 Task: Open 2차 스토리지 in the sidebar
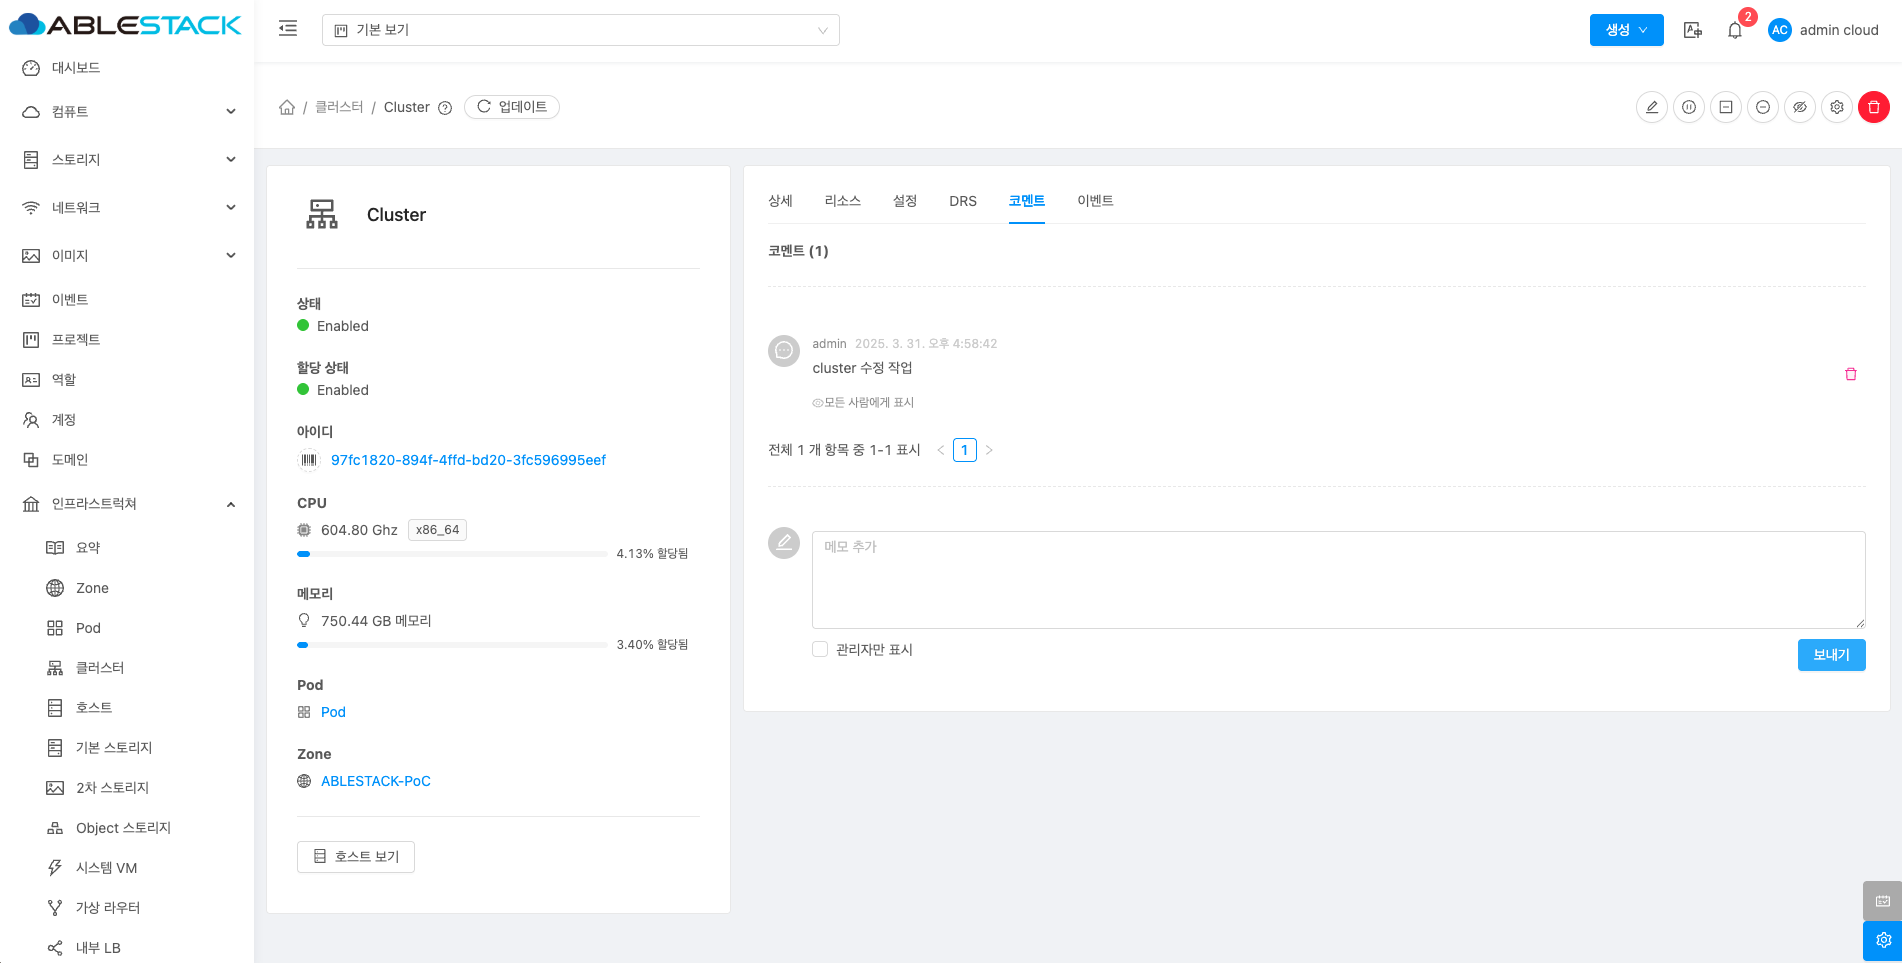[112, 788]
